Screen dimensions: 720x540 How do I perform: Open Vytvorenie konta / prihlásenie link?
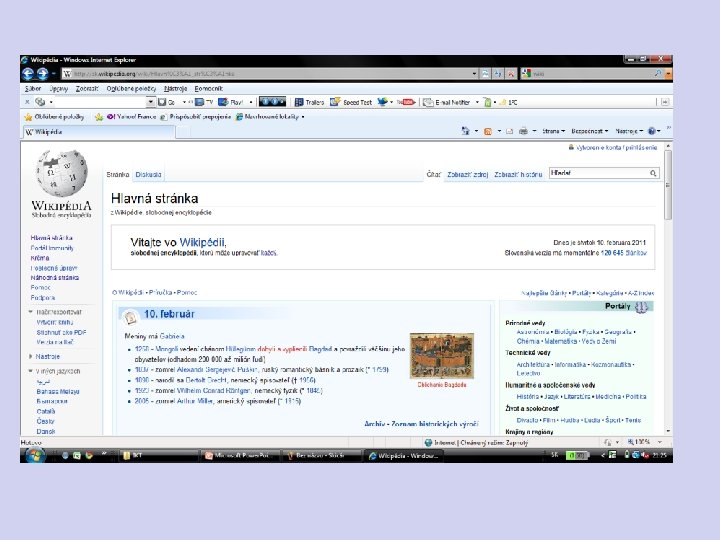pyautogui.click(x=616, y=147)
